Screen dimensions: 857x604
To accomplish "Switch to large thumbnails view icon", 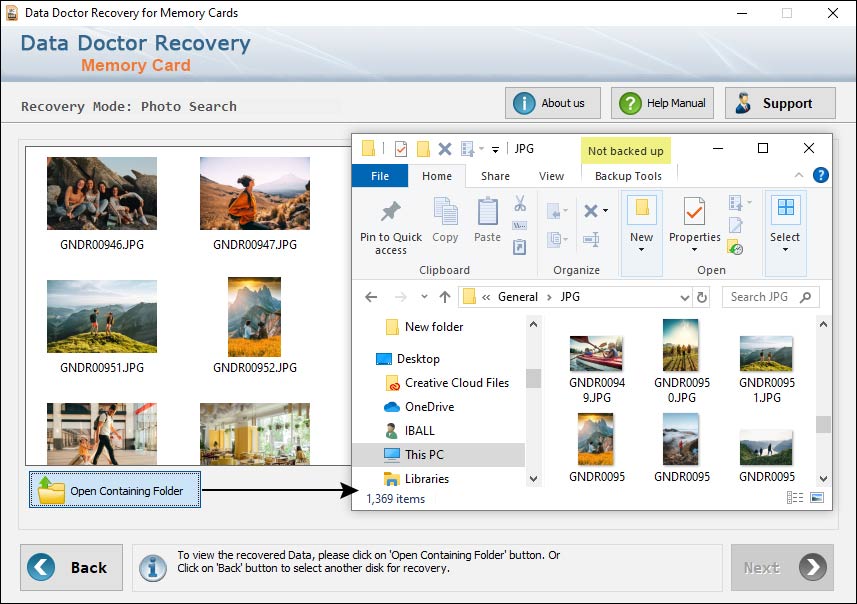I will pyautogui.click(x=817, y=497).
